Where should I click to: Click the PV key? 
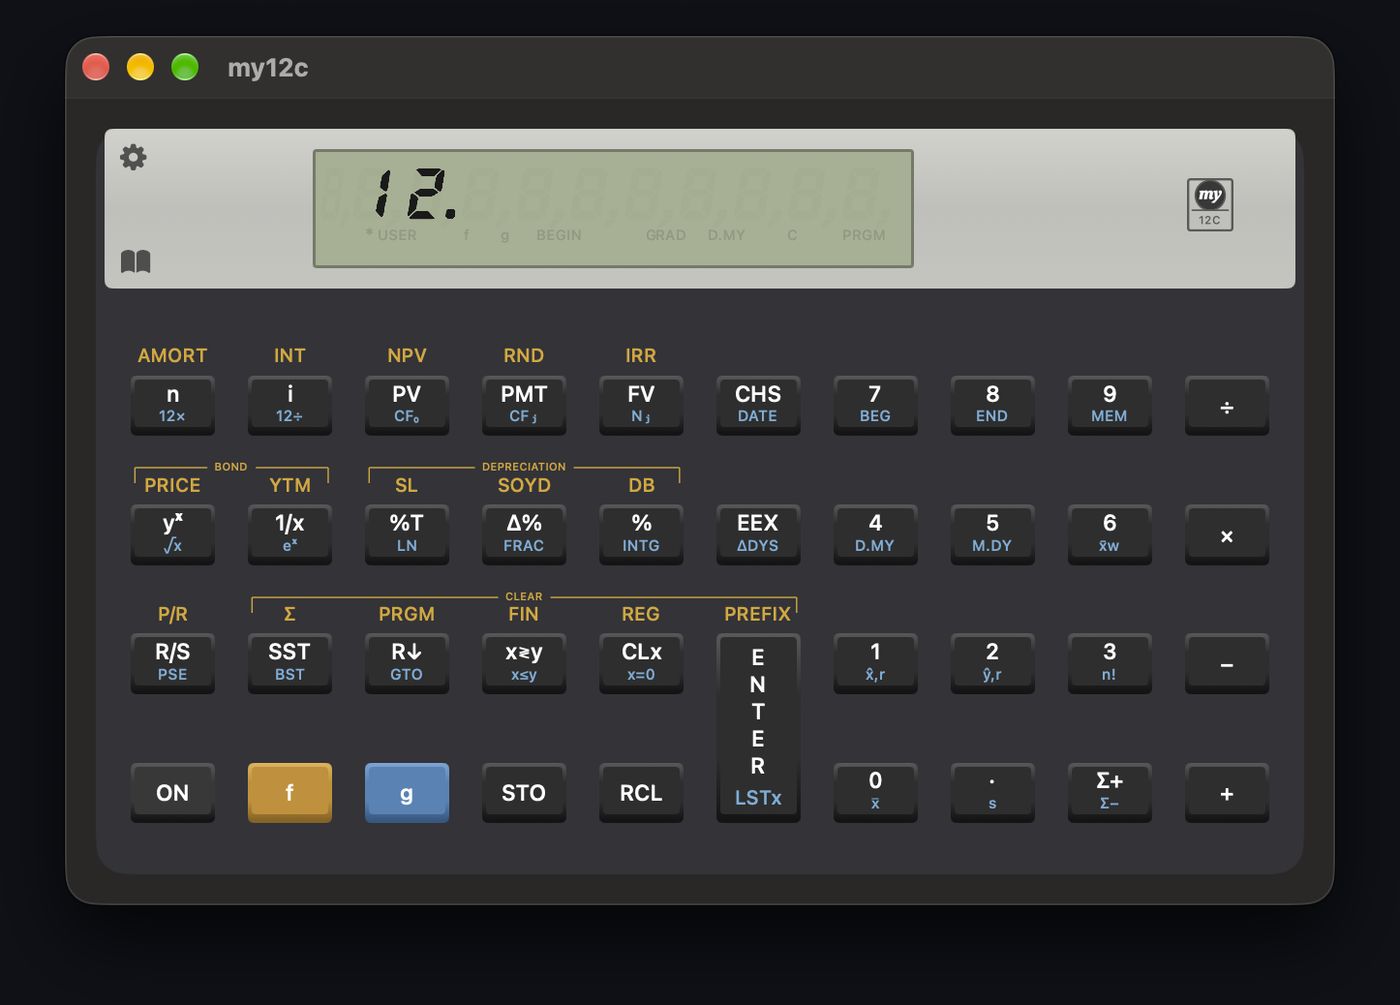[x=407, y=405]
